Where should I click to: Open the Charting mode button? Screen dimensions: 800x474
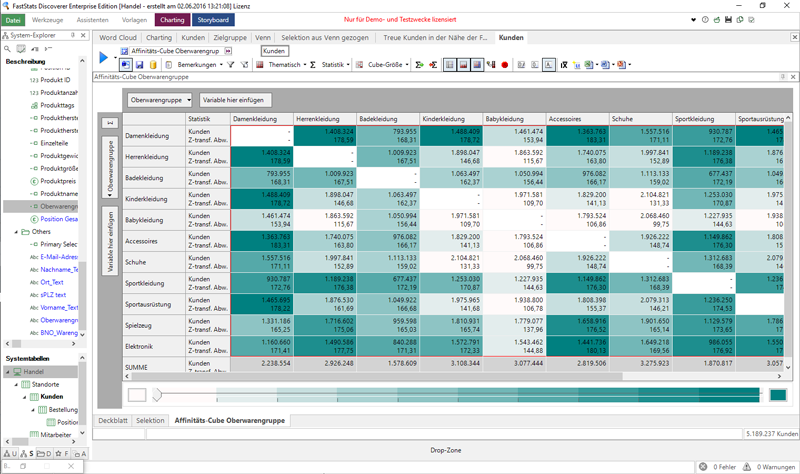(172, 19)
